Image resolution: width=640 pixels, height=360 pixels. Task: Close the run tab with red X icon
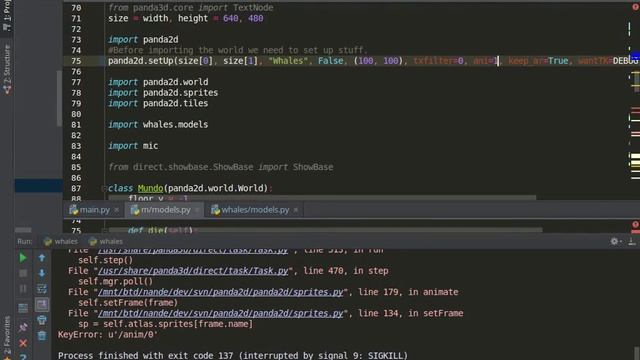23,343
